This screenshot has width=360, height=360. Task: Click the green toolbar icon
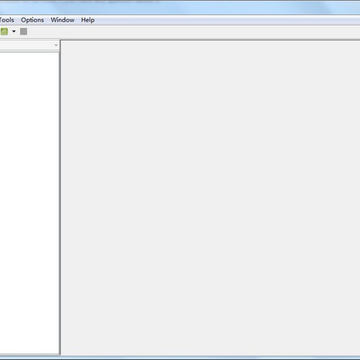(4, 32)
